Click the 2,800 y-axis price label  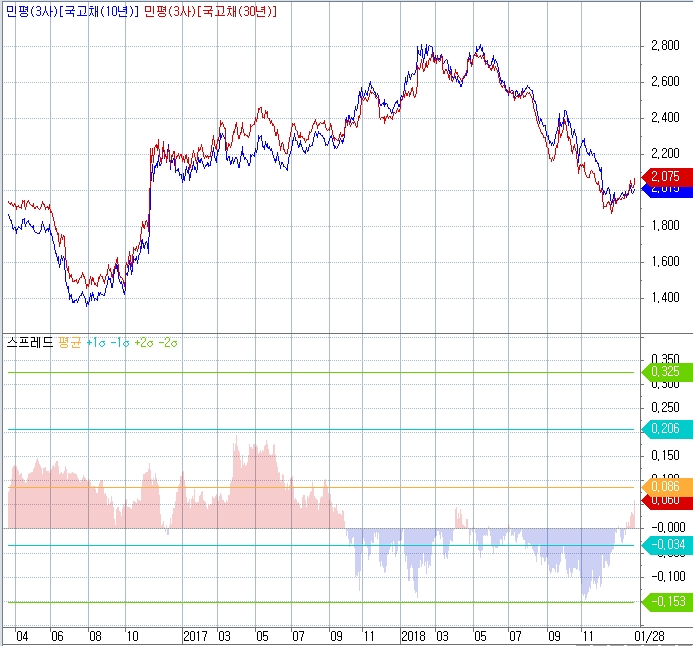point(664,45)
